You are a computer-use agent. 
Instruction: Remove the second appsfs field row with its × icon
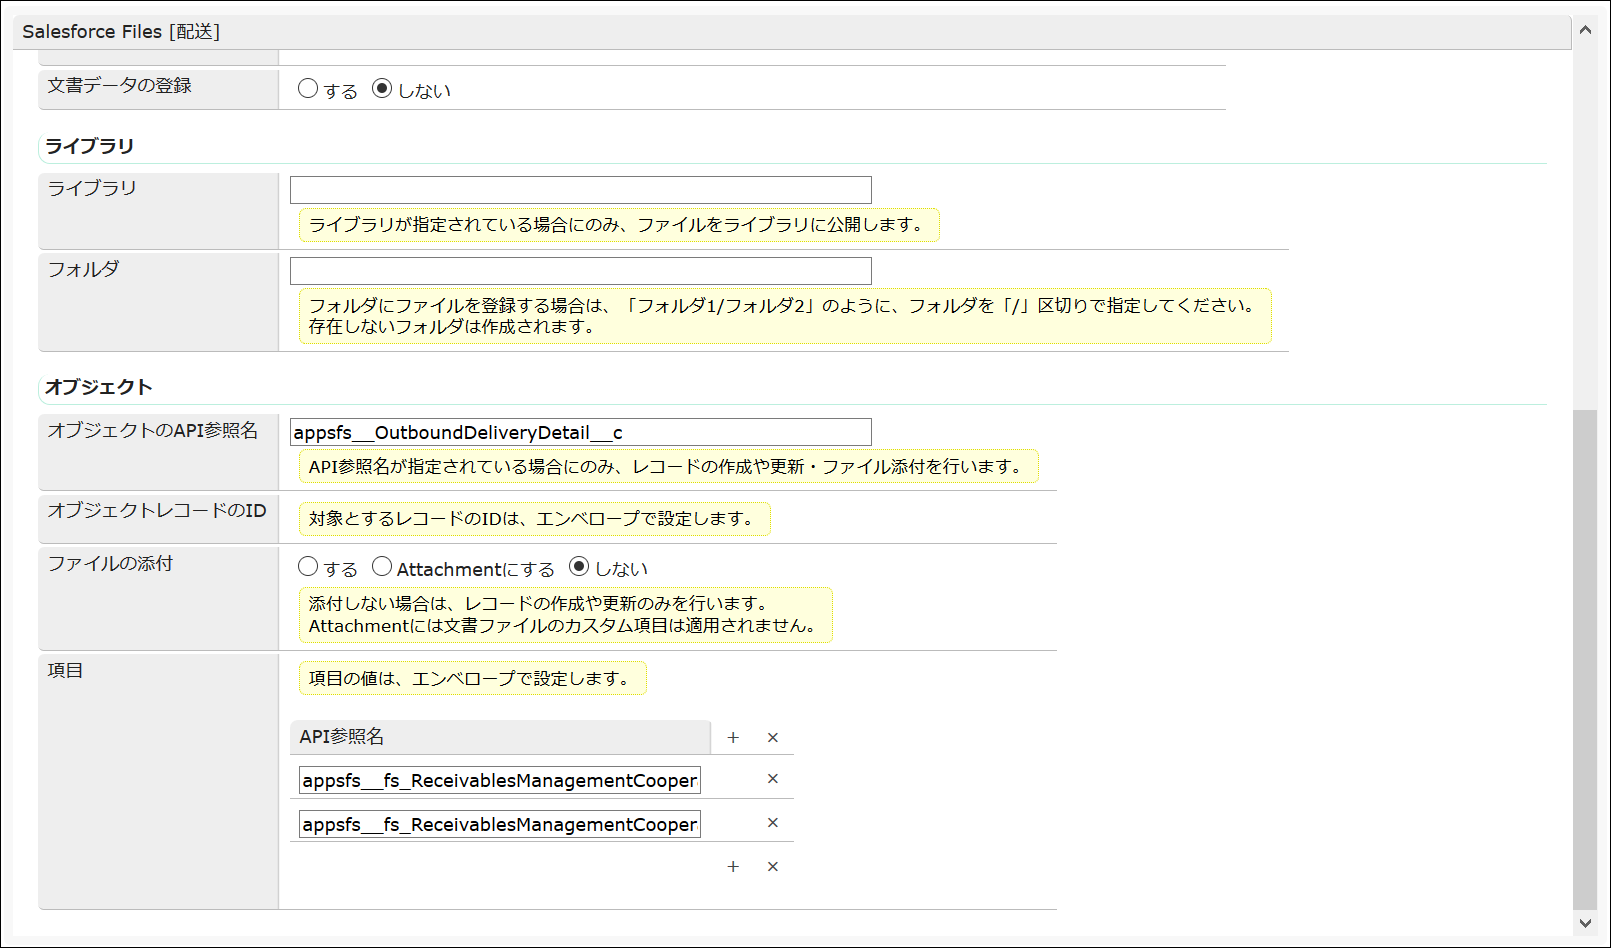[x=772, y=822]
